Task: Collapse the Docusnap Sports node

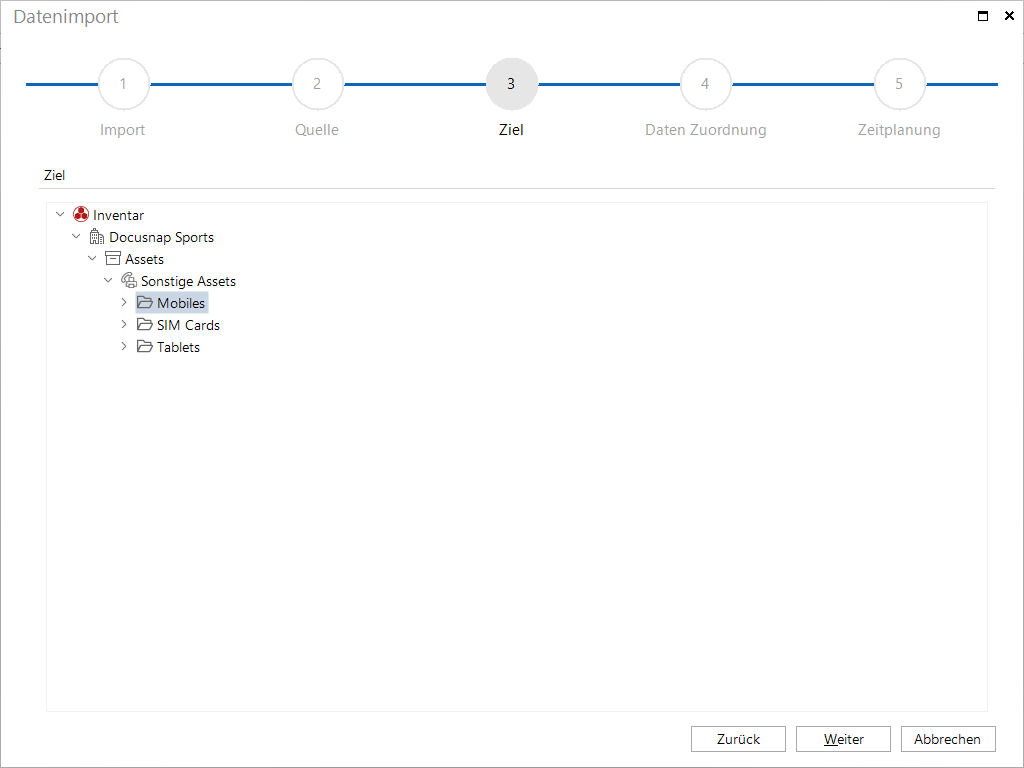Action: point(76,236)
